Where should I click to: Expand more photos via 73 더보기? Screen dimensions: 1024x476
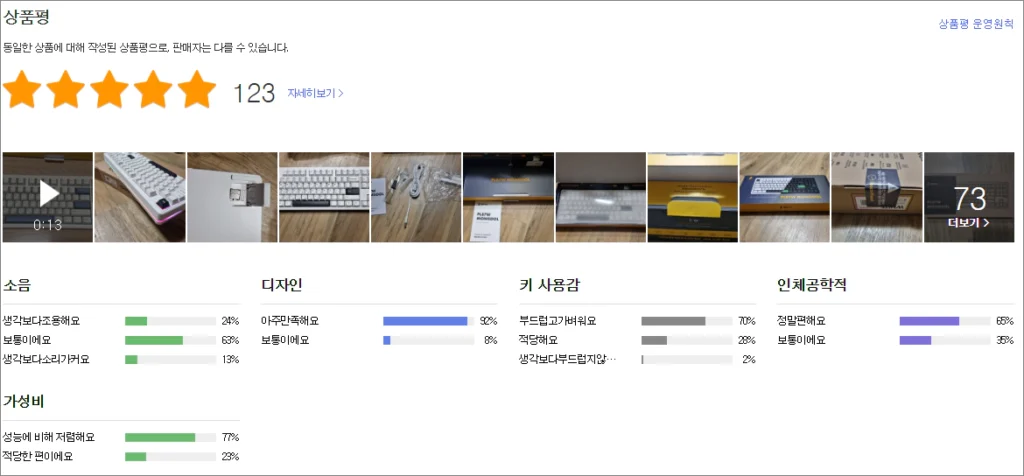(968, 198)
